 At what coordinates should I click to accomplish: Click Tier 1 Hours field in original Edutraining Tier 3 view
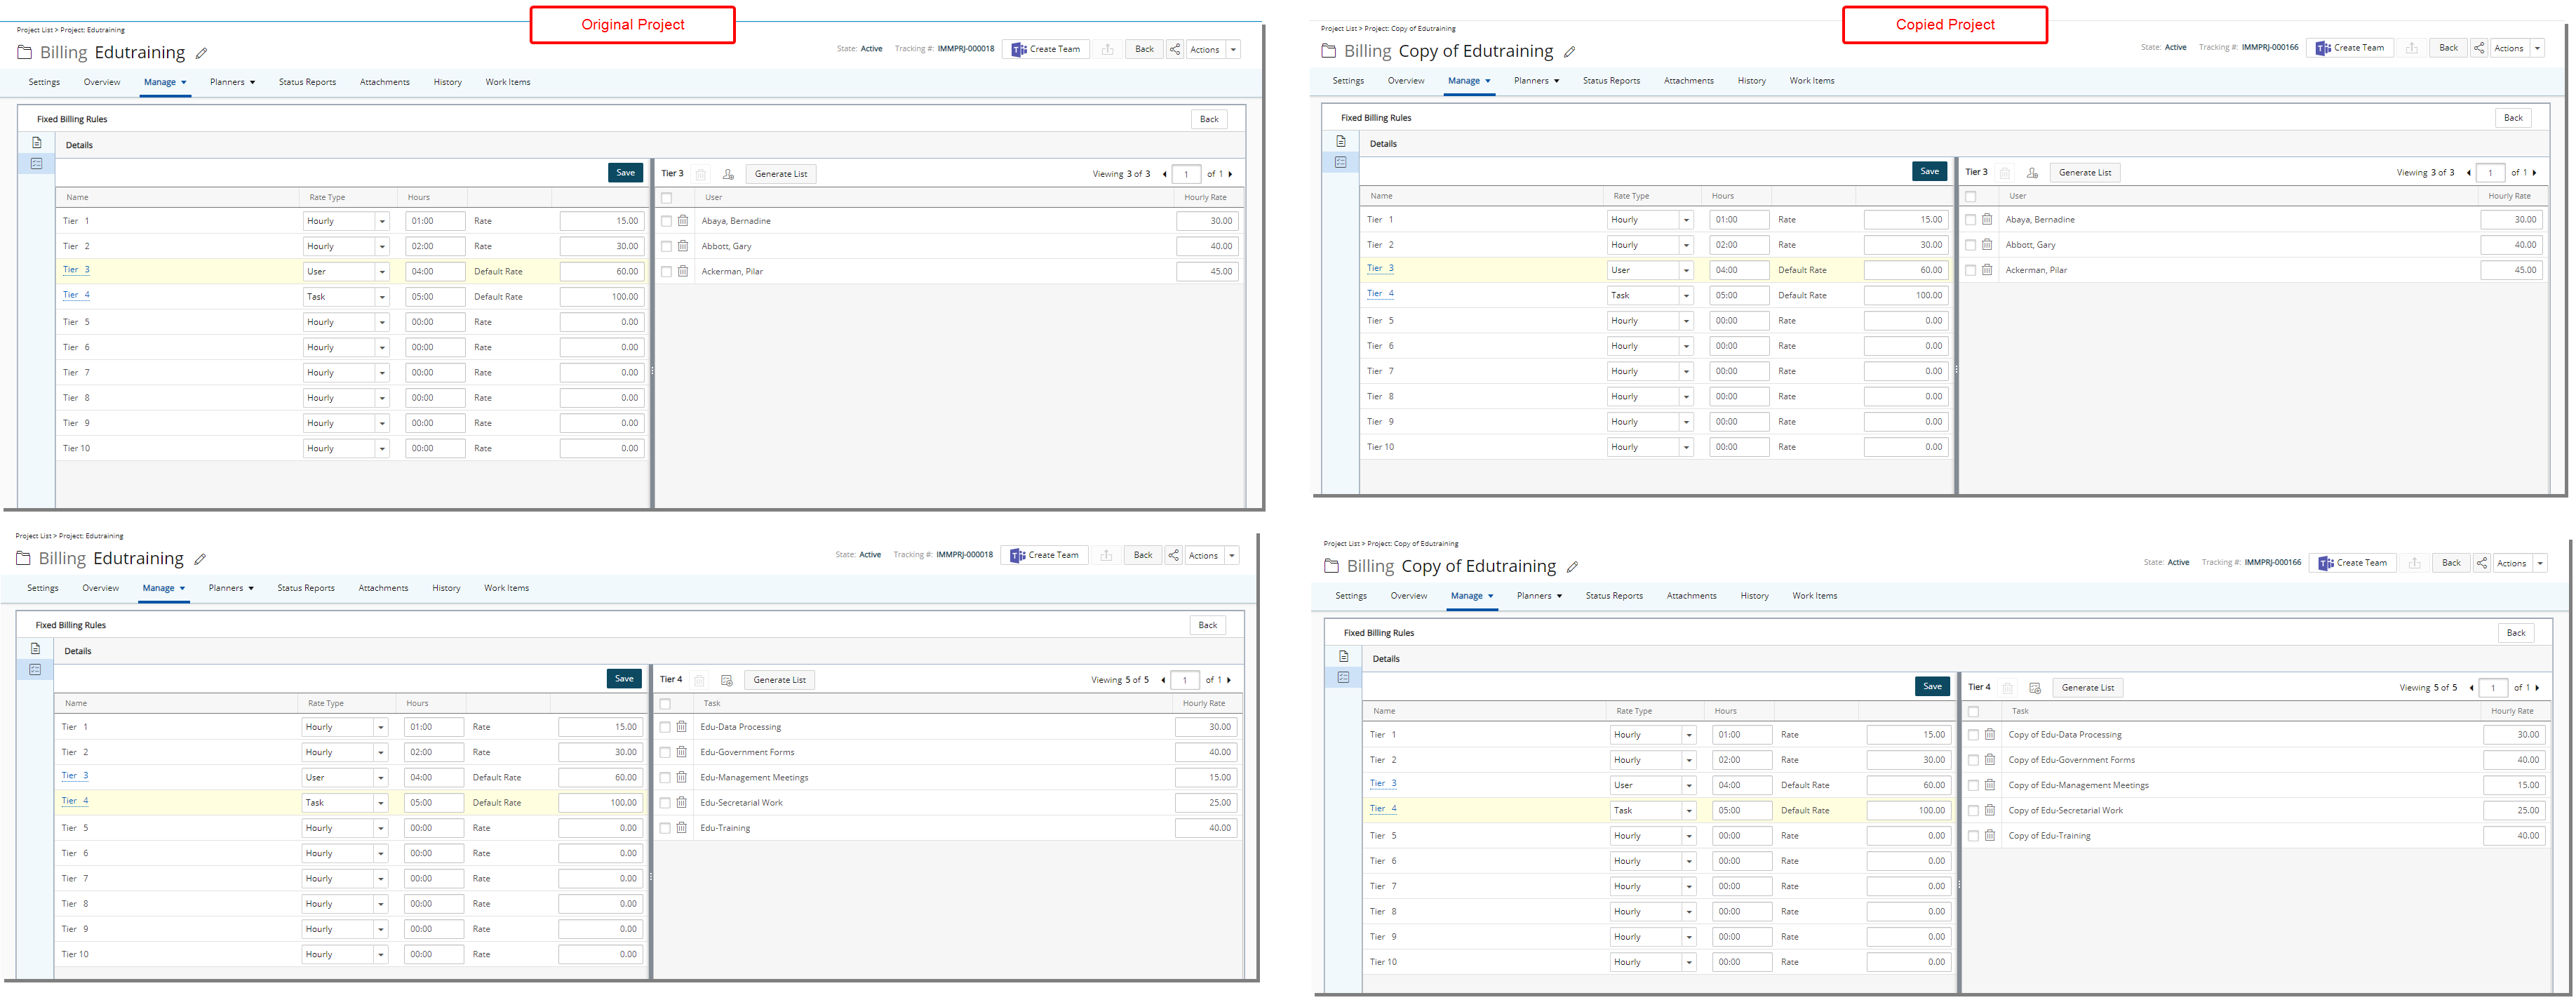(435, 221)
